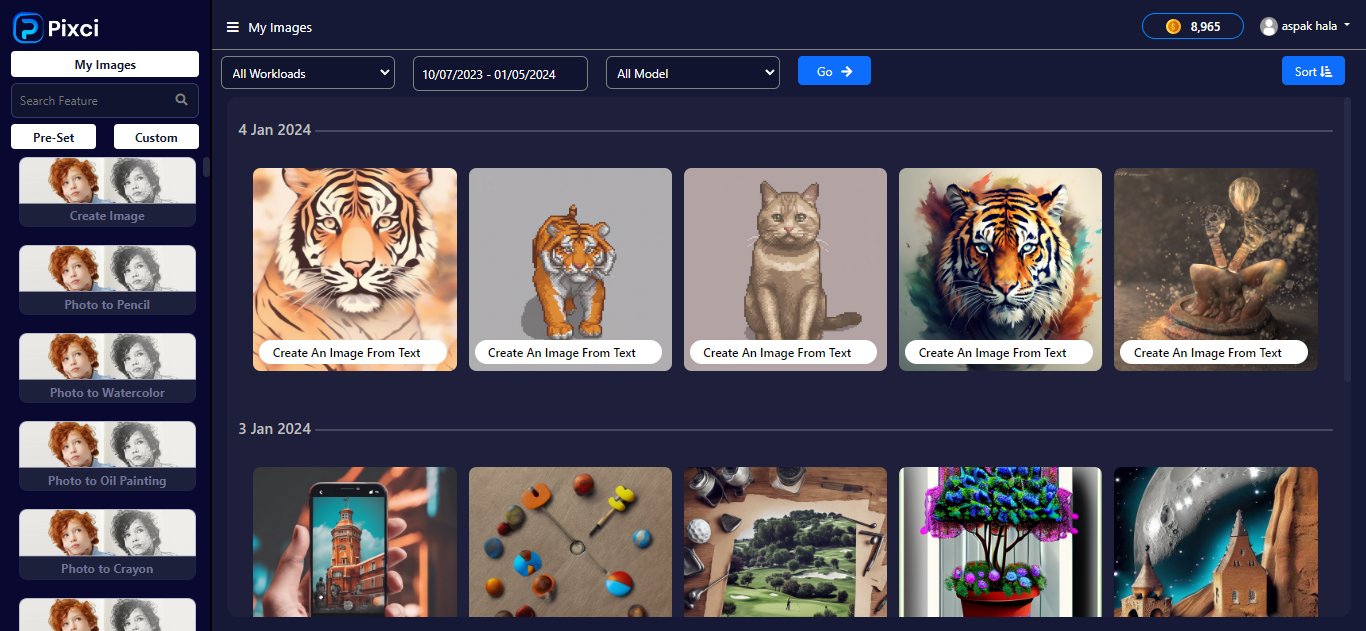Viewport: 1366px width, 631px height.
Task: Click the Pixci logo icon
Action: [x=28, y=28]
